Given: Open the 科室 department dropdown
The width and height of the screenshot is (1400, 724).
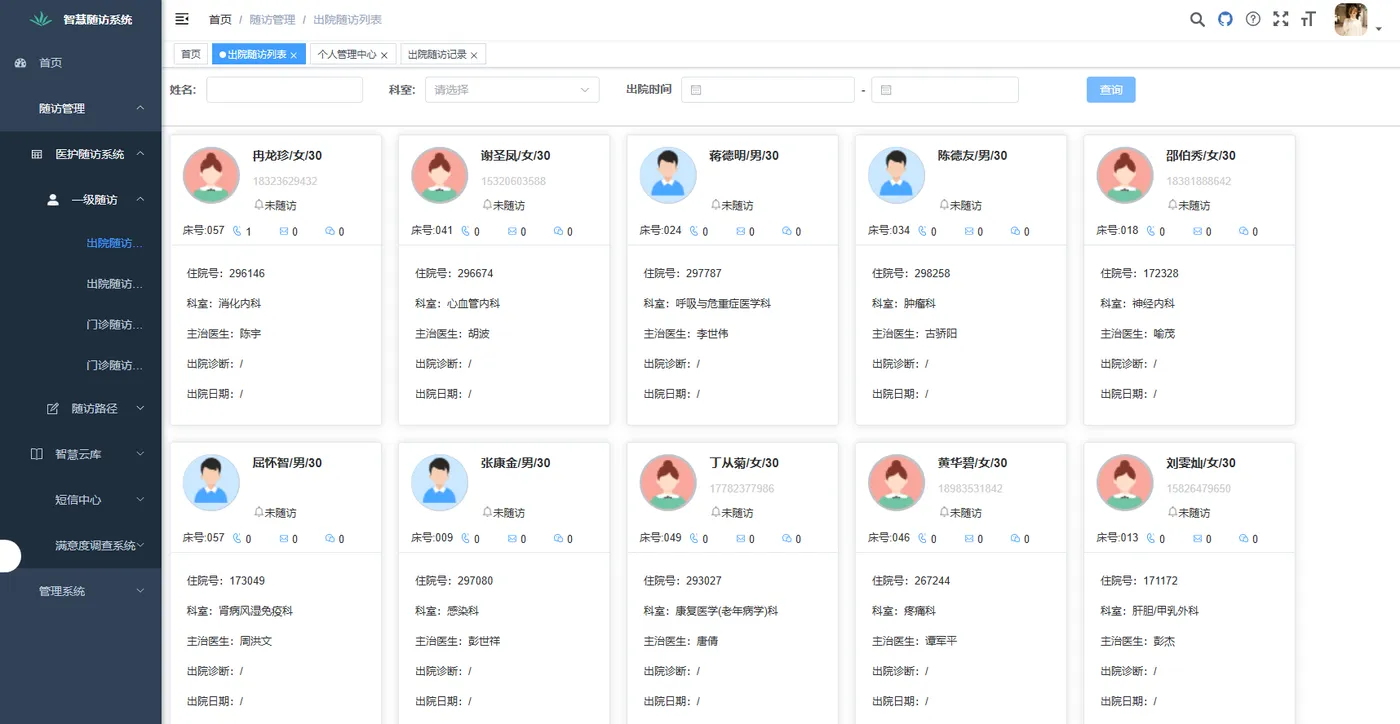Looking at the screenshot, I should coord(511,90).
